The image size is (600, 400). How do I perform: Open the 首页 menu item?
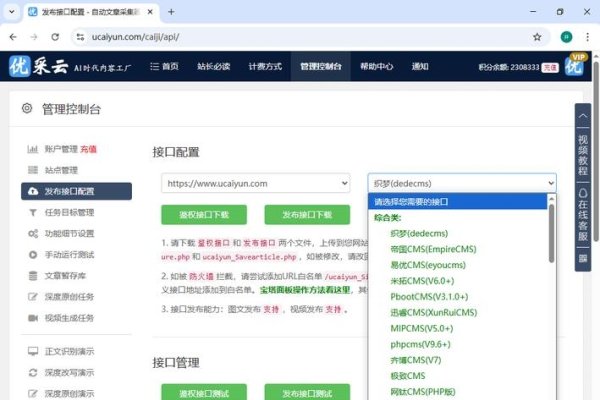pos(165,67)
